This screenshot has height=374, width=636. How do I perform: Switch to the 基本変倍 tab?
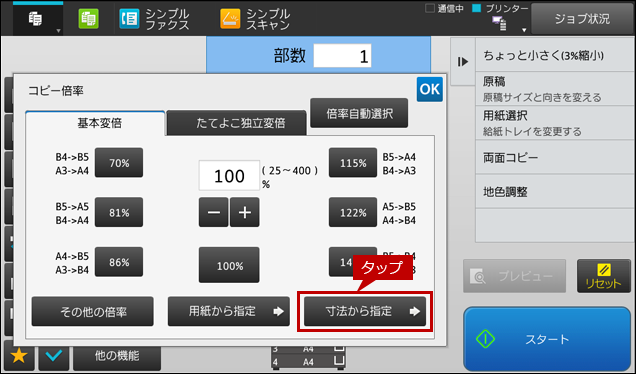[95, 123]
